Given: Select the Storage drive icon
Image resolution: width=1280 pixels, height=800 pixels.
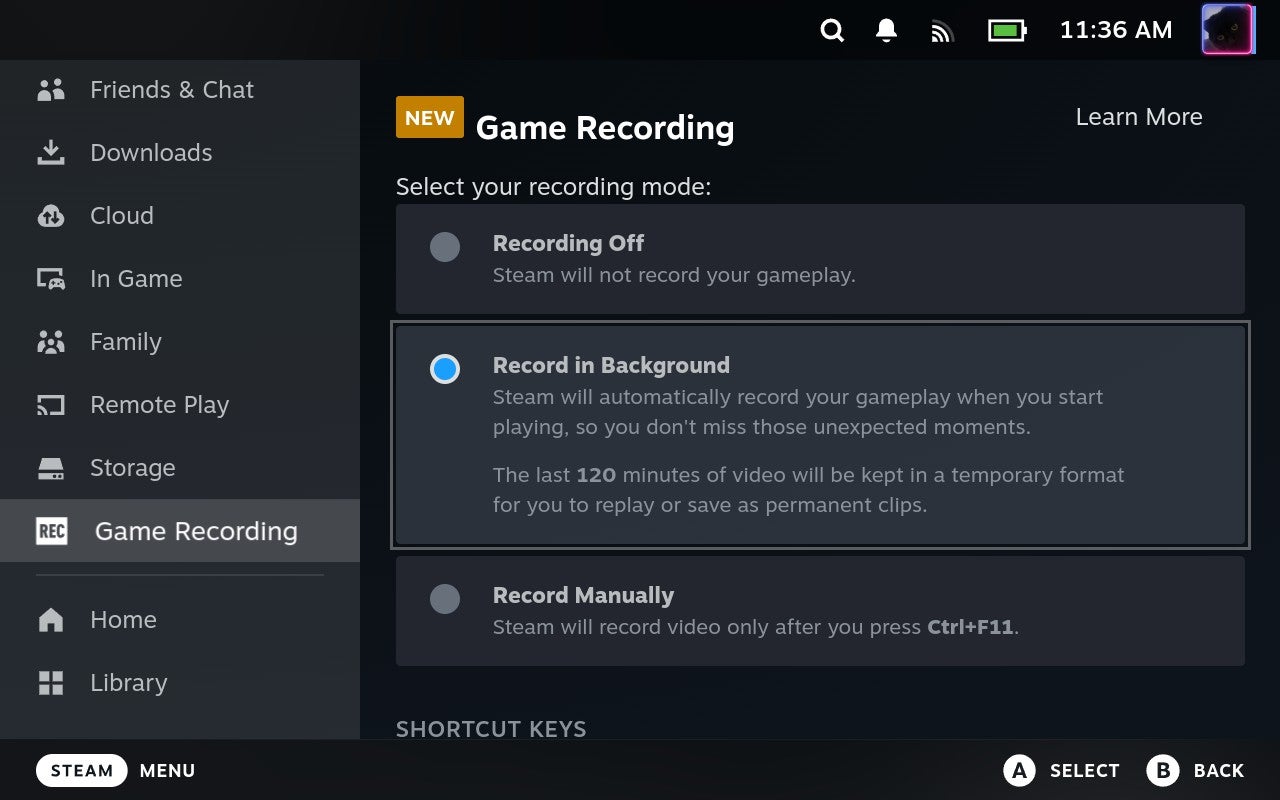Looking at the screenshot, I should tap(50, 467).
